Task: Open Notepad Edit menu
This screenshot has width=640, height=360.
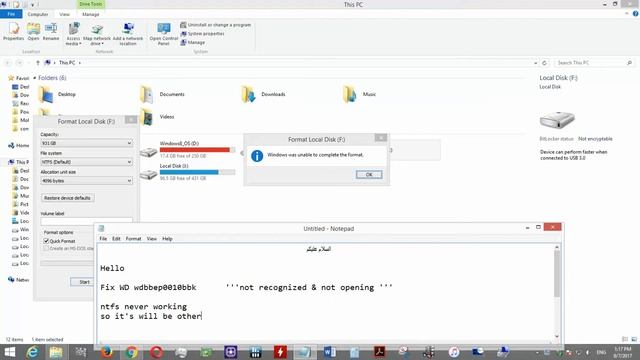Action: pyautogui.click(x=116, y=239)
